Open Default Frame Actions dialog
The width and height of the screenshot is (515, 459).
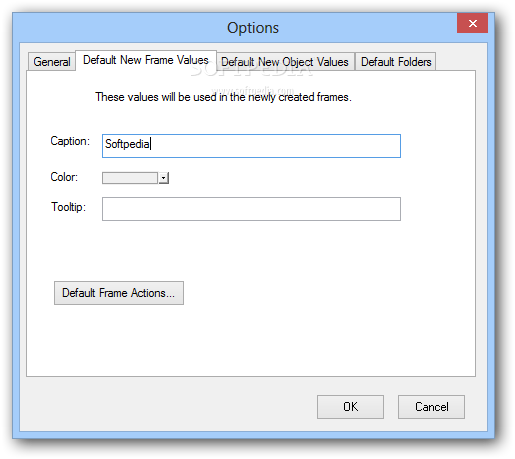[x=119, y=293]
